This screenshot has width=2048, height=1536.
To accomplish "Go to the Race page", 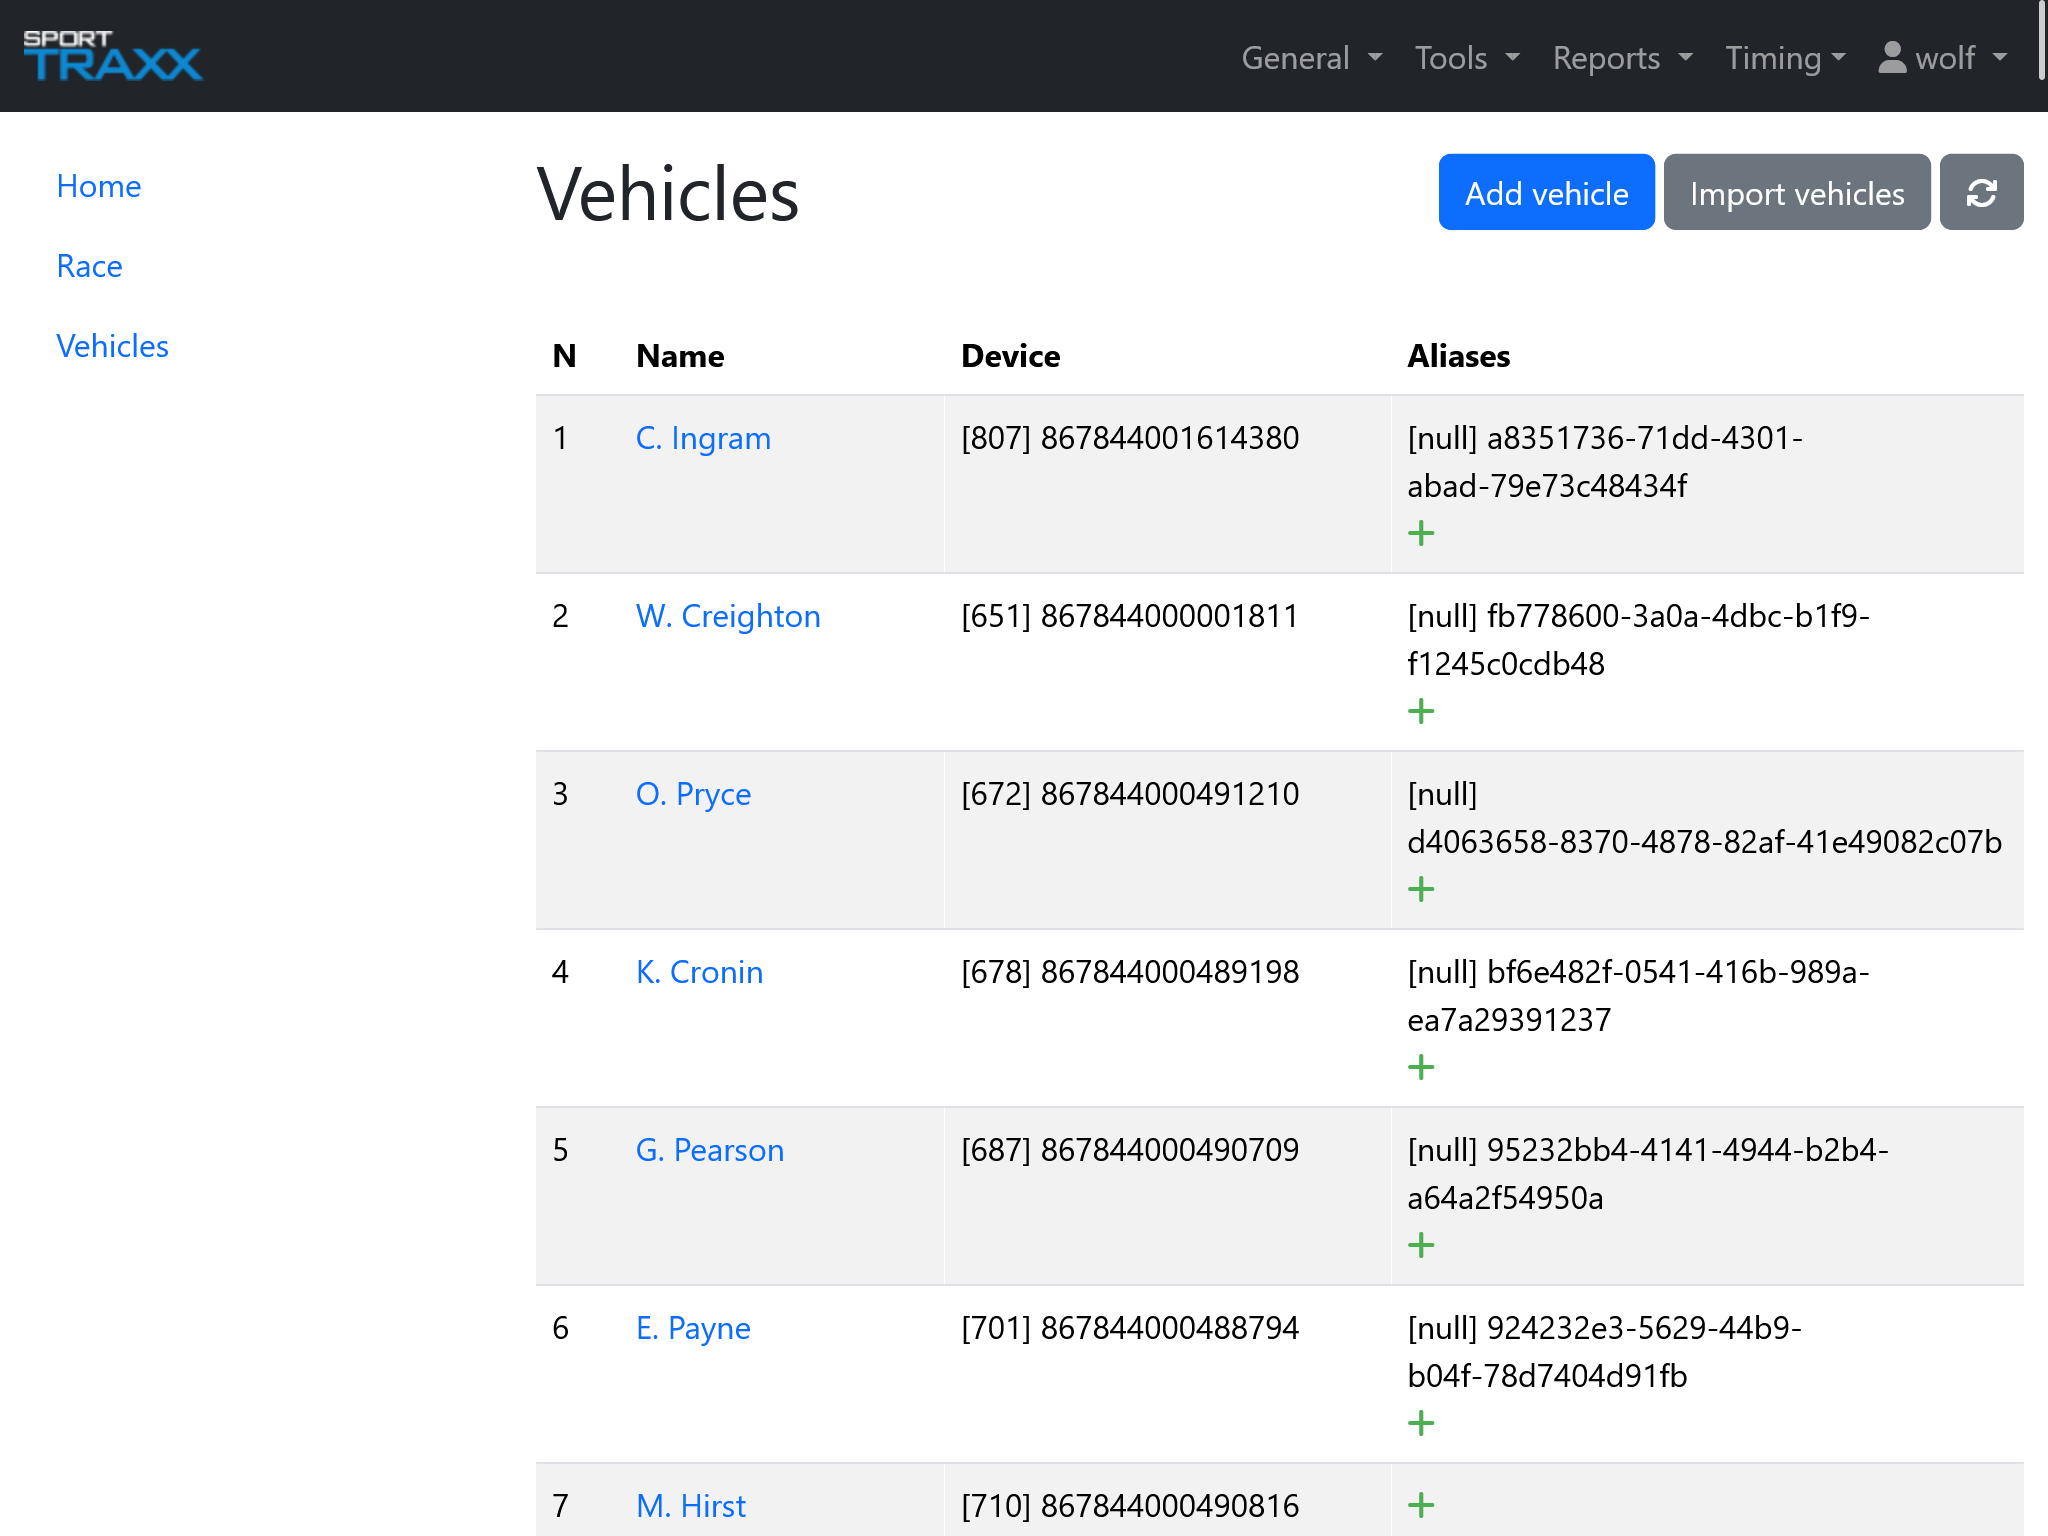I will [89, 266].
